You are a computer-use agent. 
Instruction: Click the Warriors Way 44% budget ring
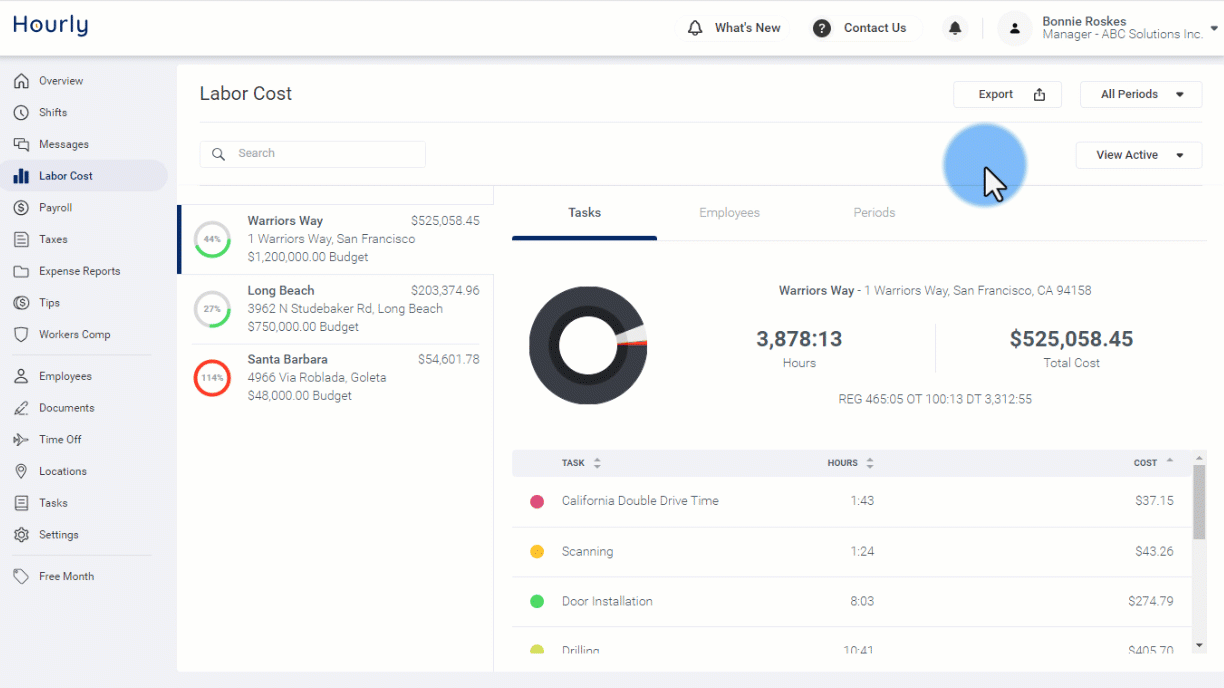212,239
